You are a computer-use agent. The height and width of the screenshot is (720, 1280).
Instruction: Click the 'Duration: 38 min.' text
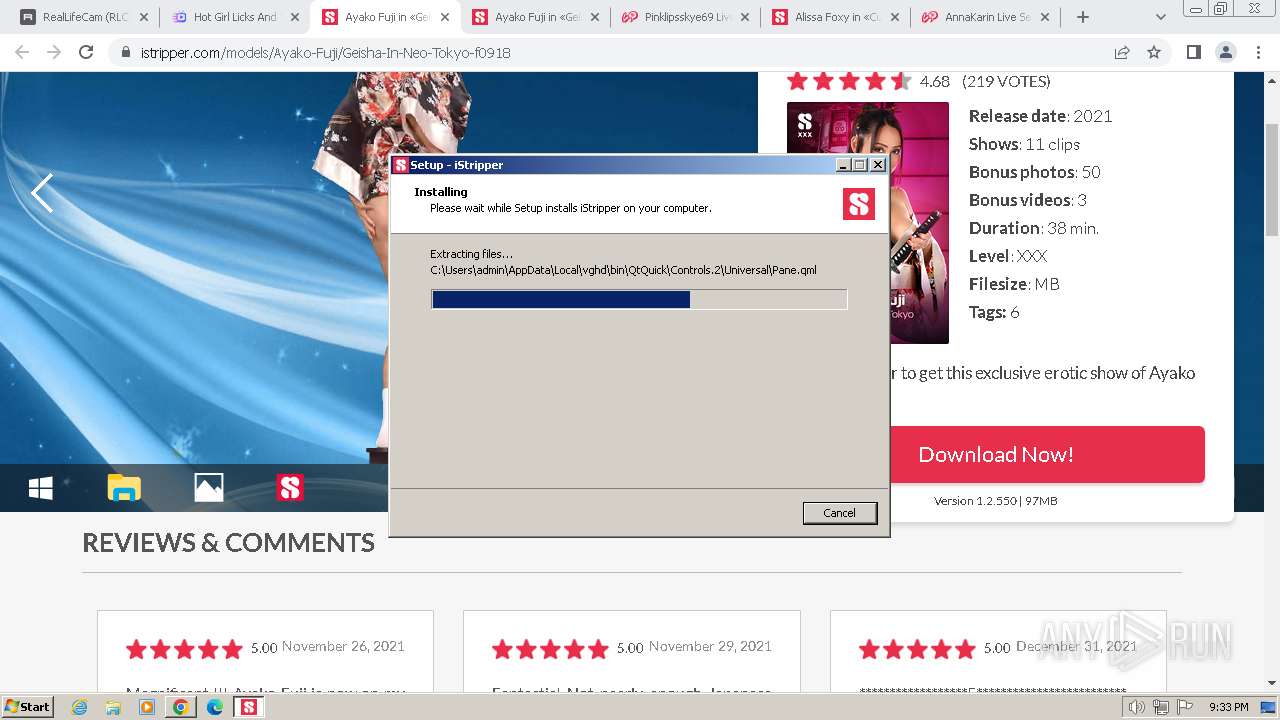pos(1033,228)
